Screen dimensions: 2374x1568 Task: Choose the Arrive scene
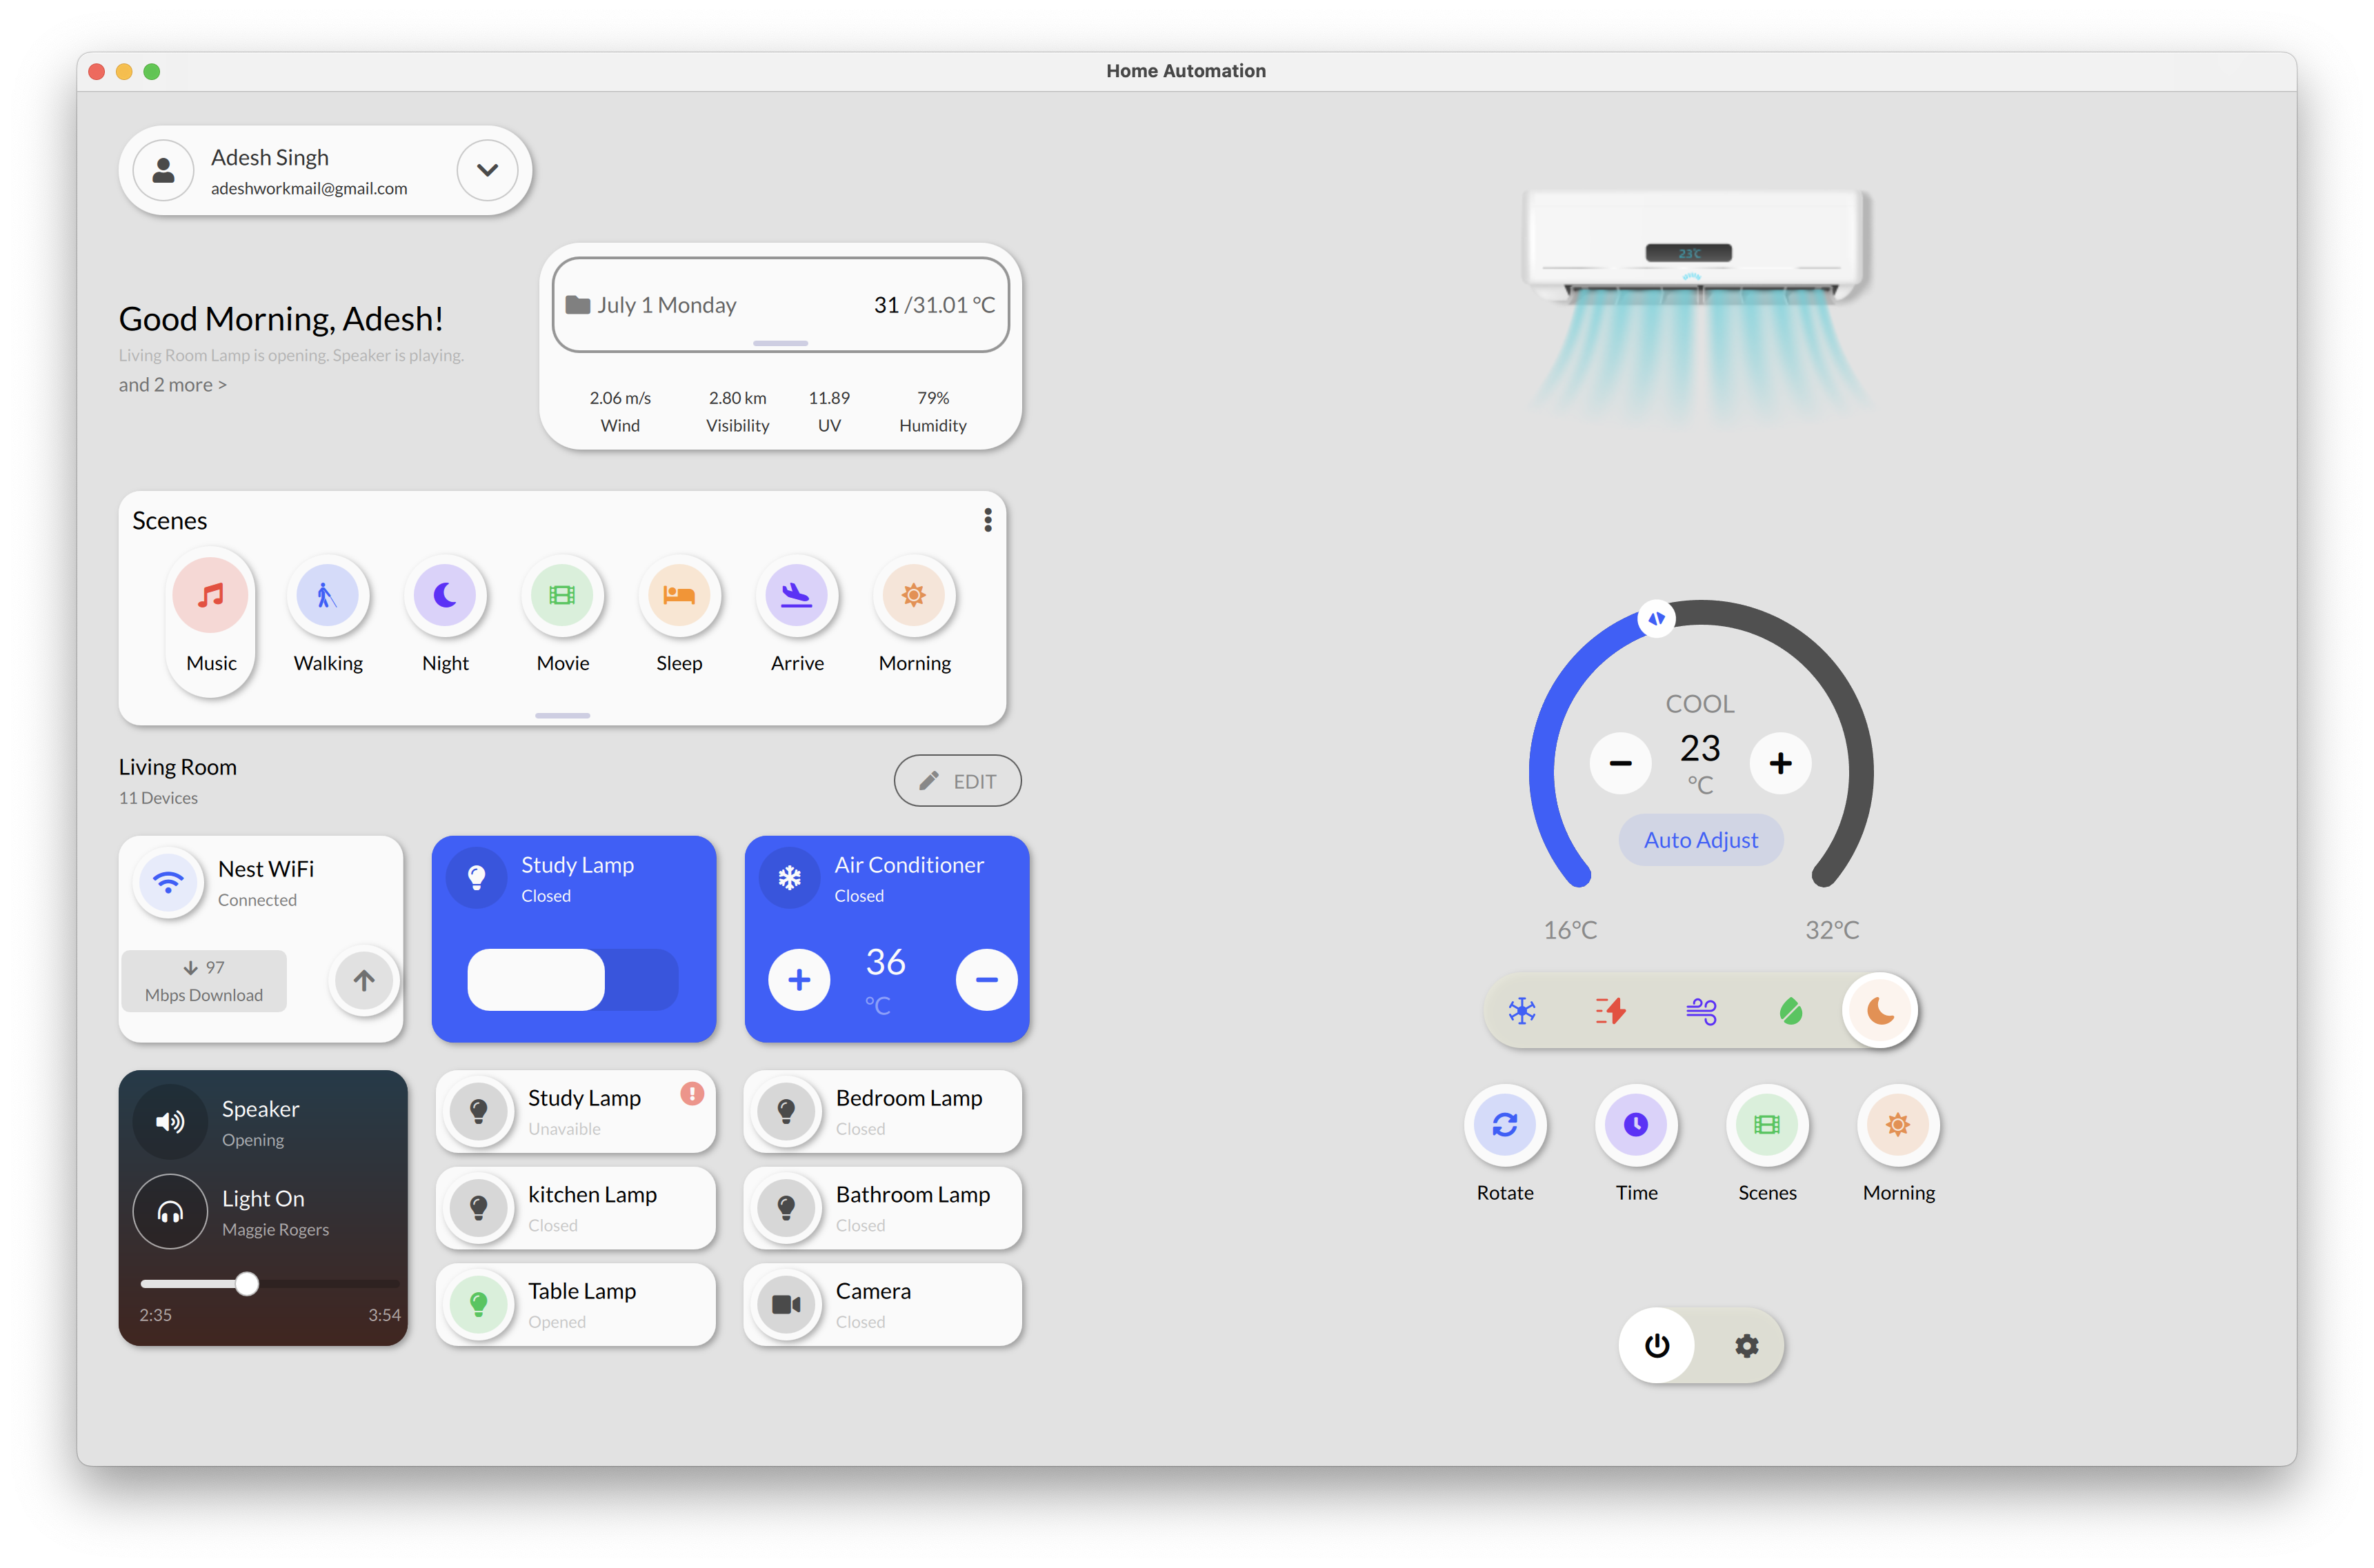tap(796, 595)
